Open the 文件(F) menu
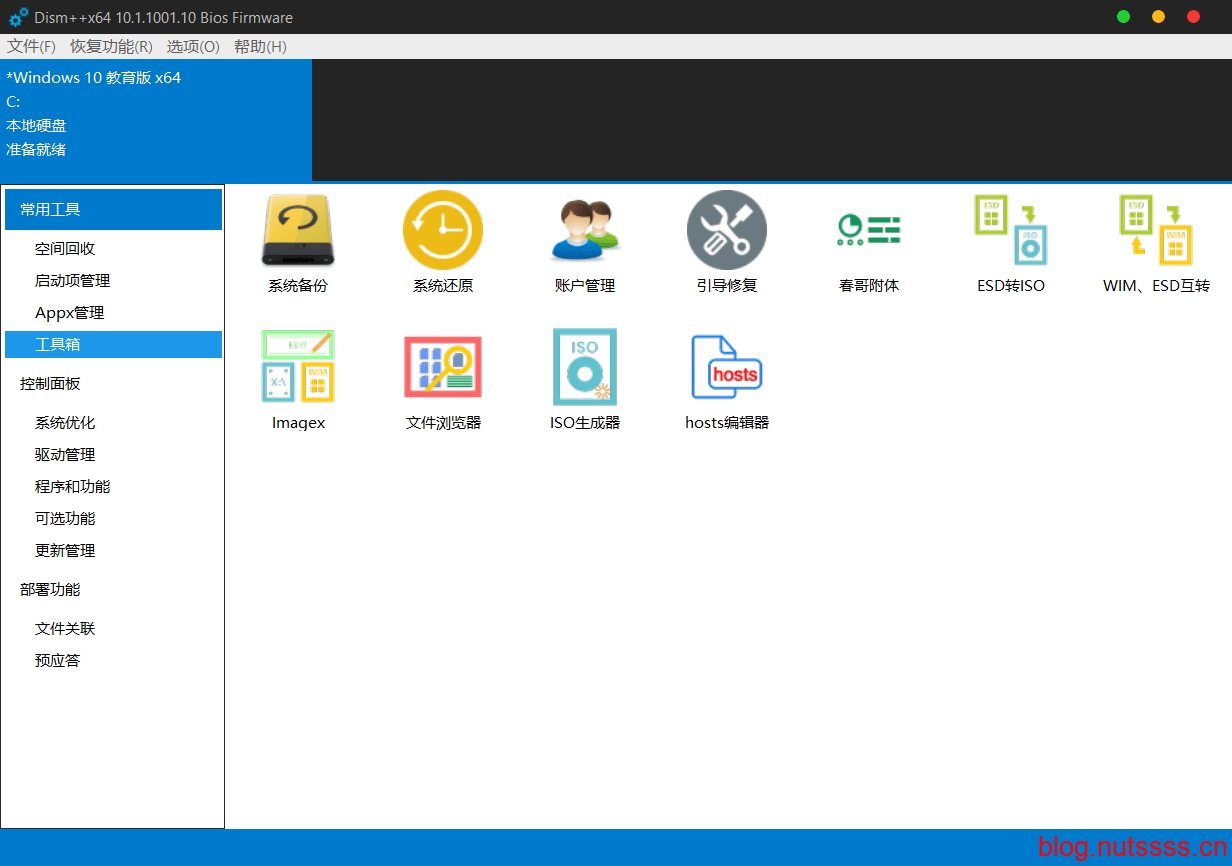This screenshot has width=1232, height=866. pos(31,46)
